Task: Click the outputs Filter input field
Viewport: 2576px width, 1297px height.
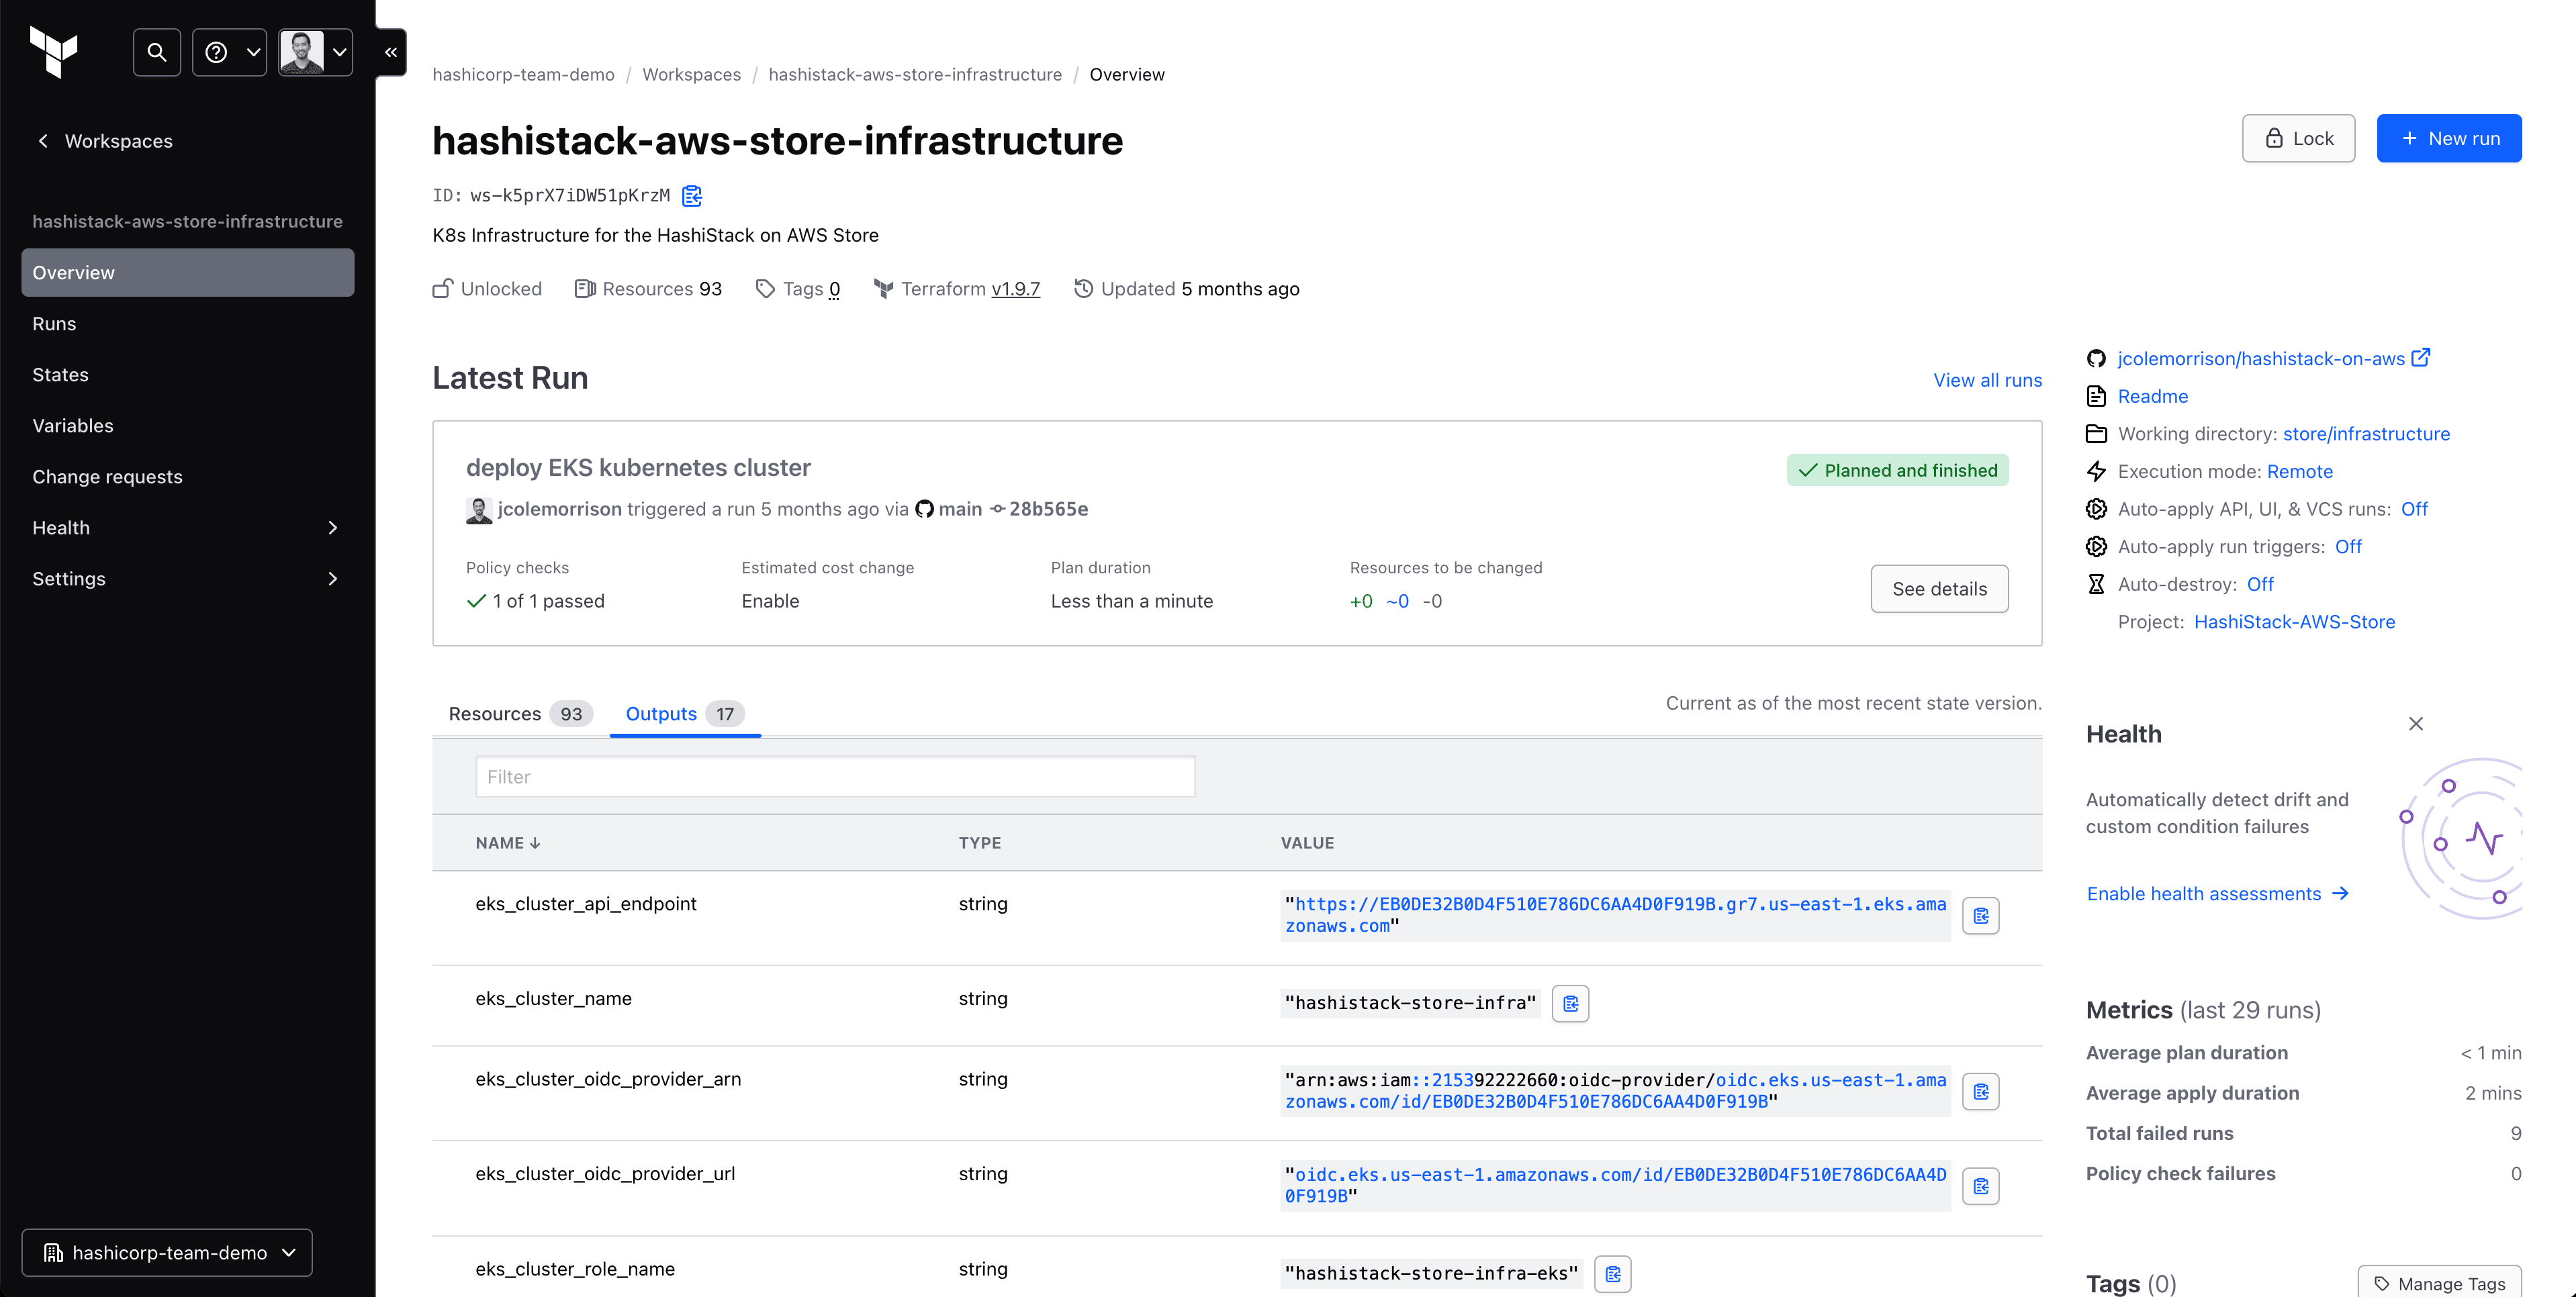Action: coord(835,777)
